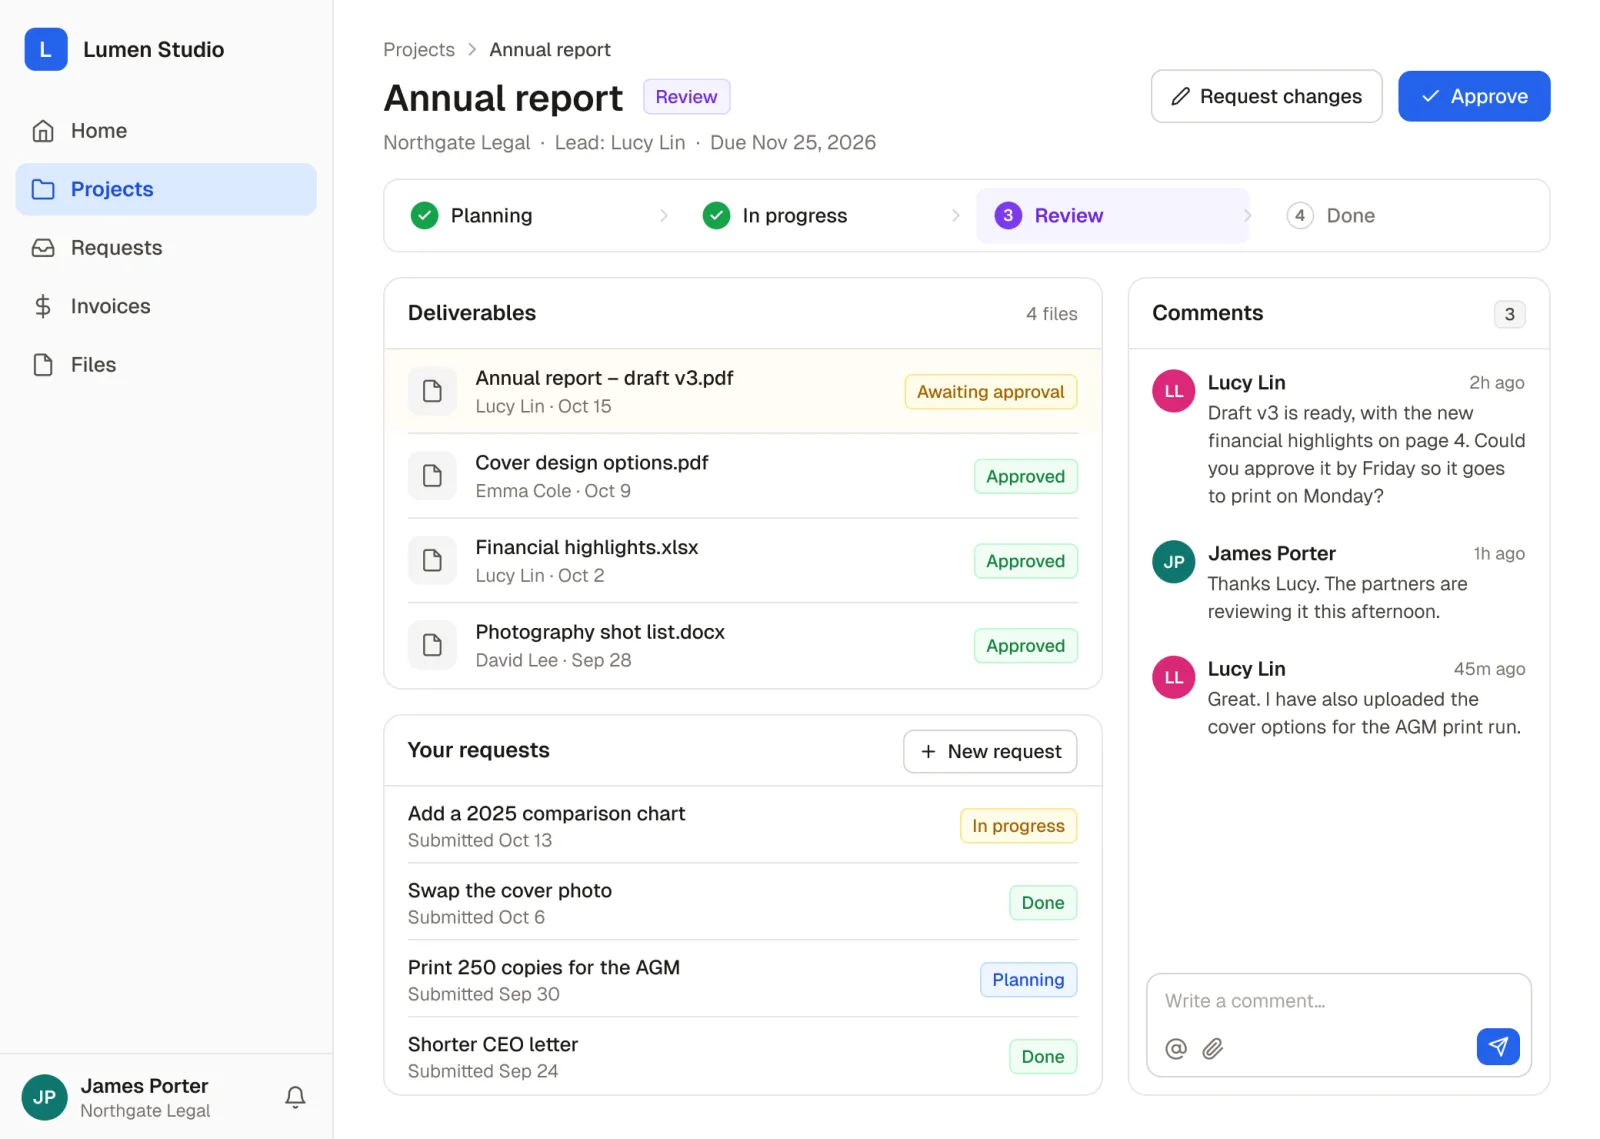Open Cover design options.pdf file name
Viewport: 1600px width, 1139px height.
[592, 463]
